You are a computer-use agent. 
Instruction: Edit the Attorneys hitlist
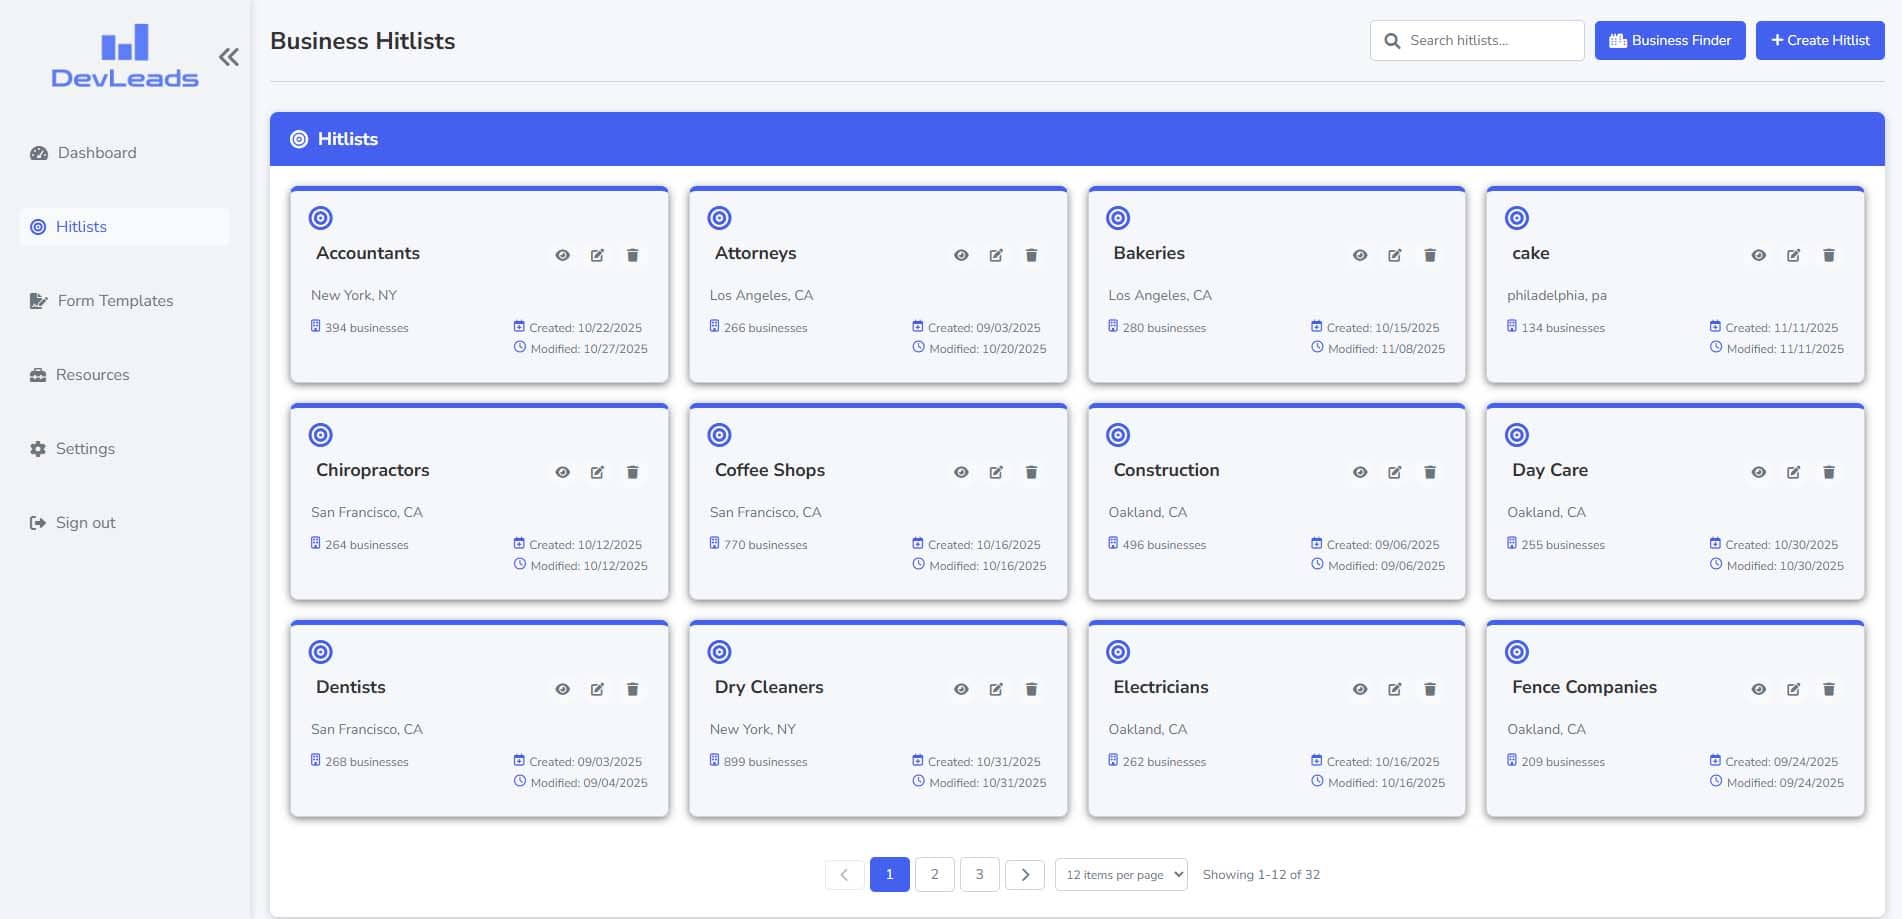point(996,256)
